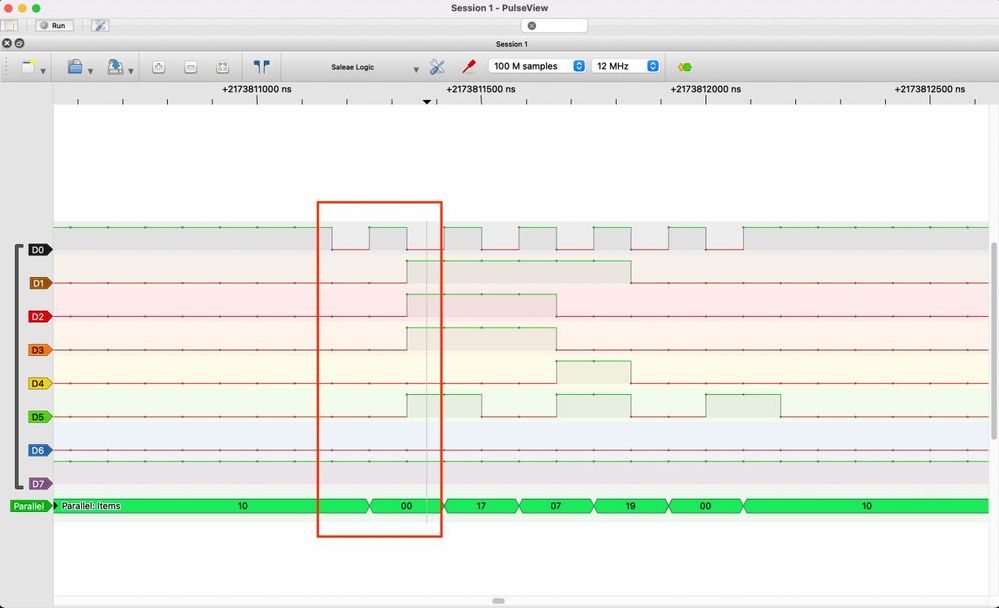Screen dimensions: 999x608
Task: Expand the Open file dropdown arrow
Action: [90, 71]
